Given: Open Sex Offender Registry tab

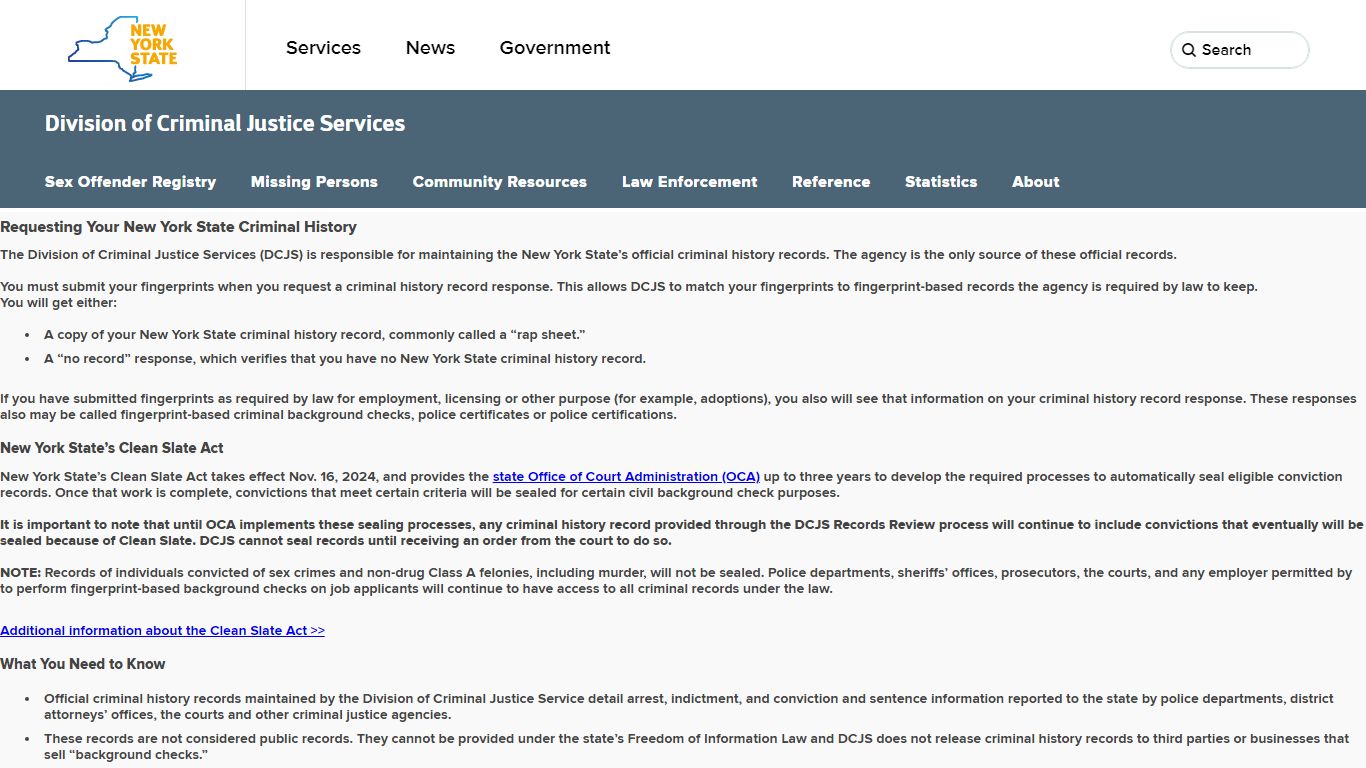Looking at the screenshot, I should [130, 182].
